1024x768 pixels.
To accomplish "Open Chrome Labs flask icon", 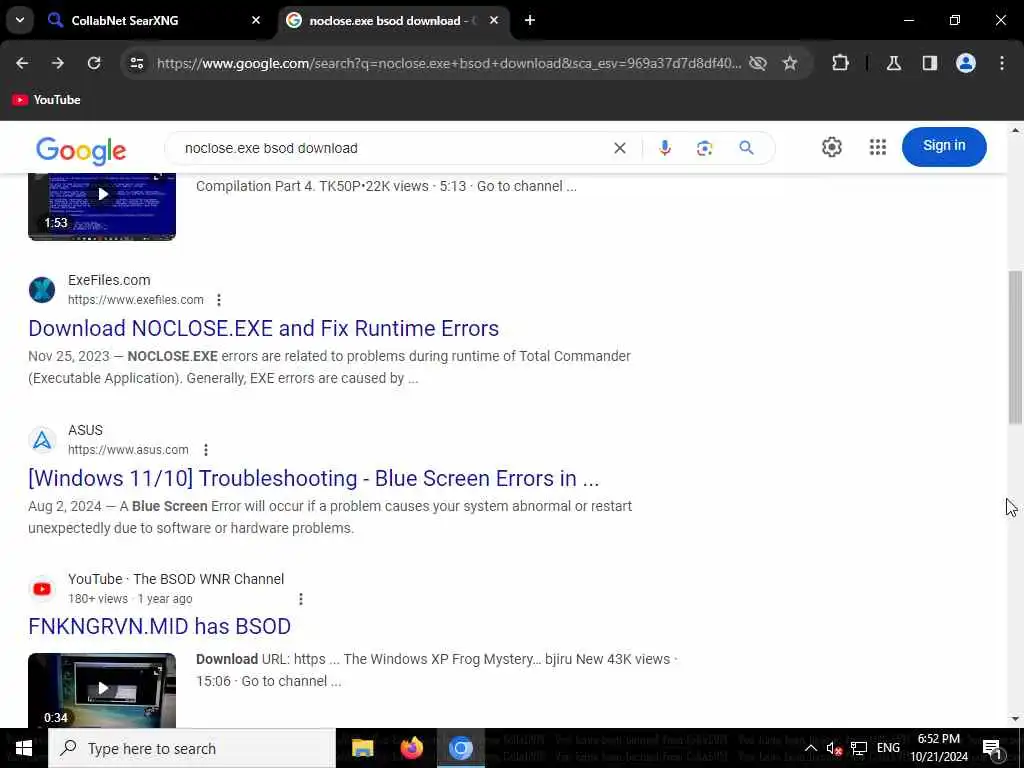I will click(894, 63).
